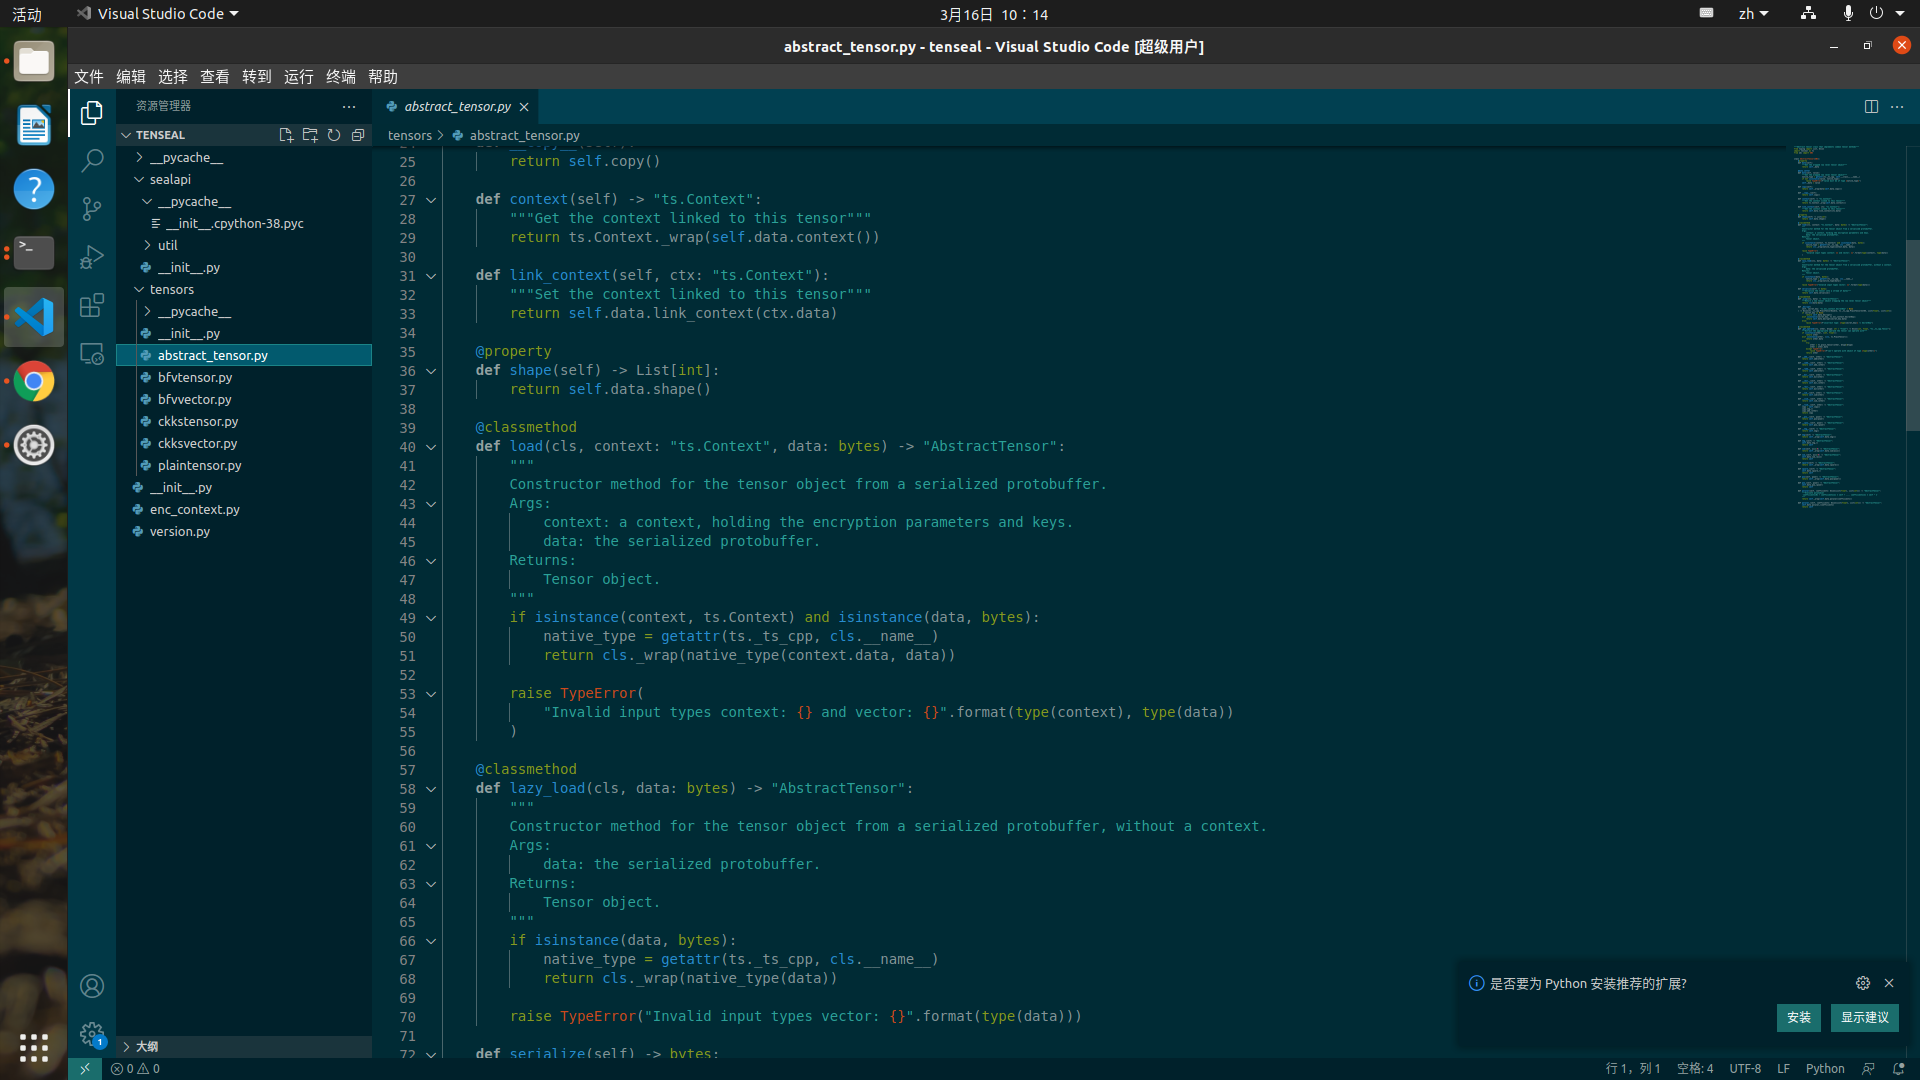Open the Extensions view

click(x=92, y=305)
